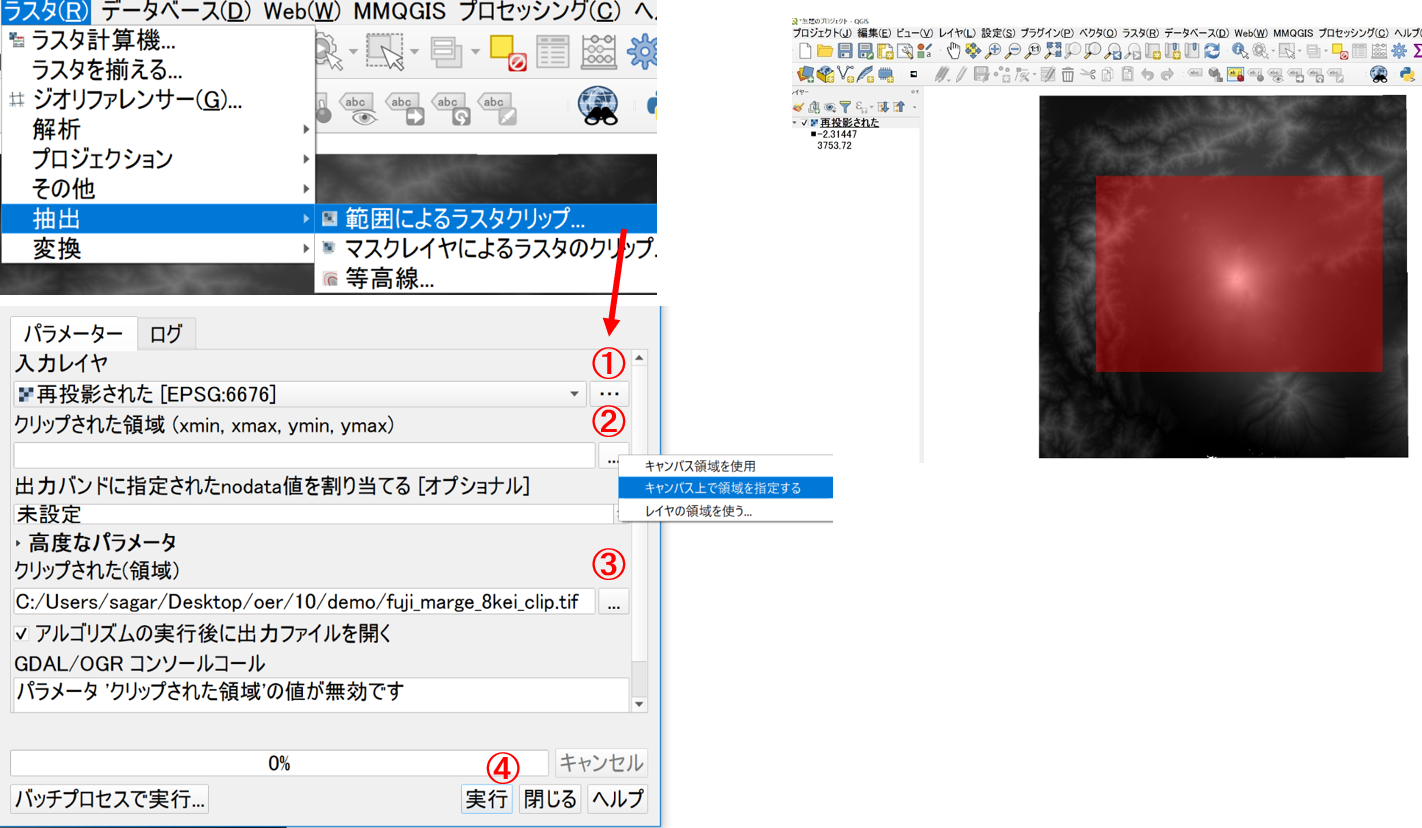Image resolution: width=1422 pixels, height=828 pixels.
Task: Click Manage Map Themes eye icon in Layers panel
Action: tap(828, 106)
